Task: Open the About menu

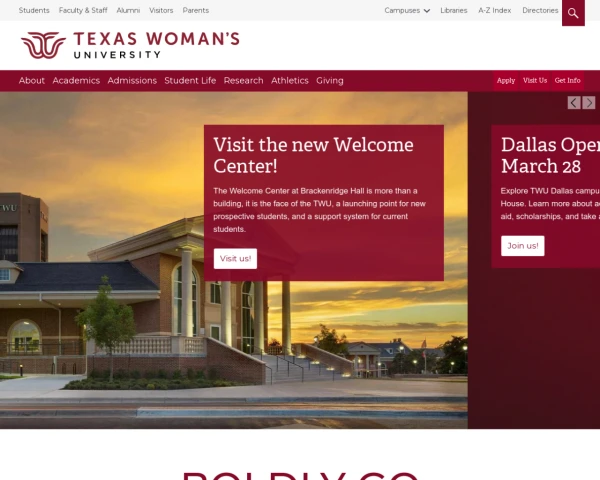Action: coord(32,80)
